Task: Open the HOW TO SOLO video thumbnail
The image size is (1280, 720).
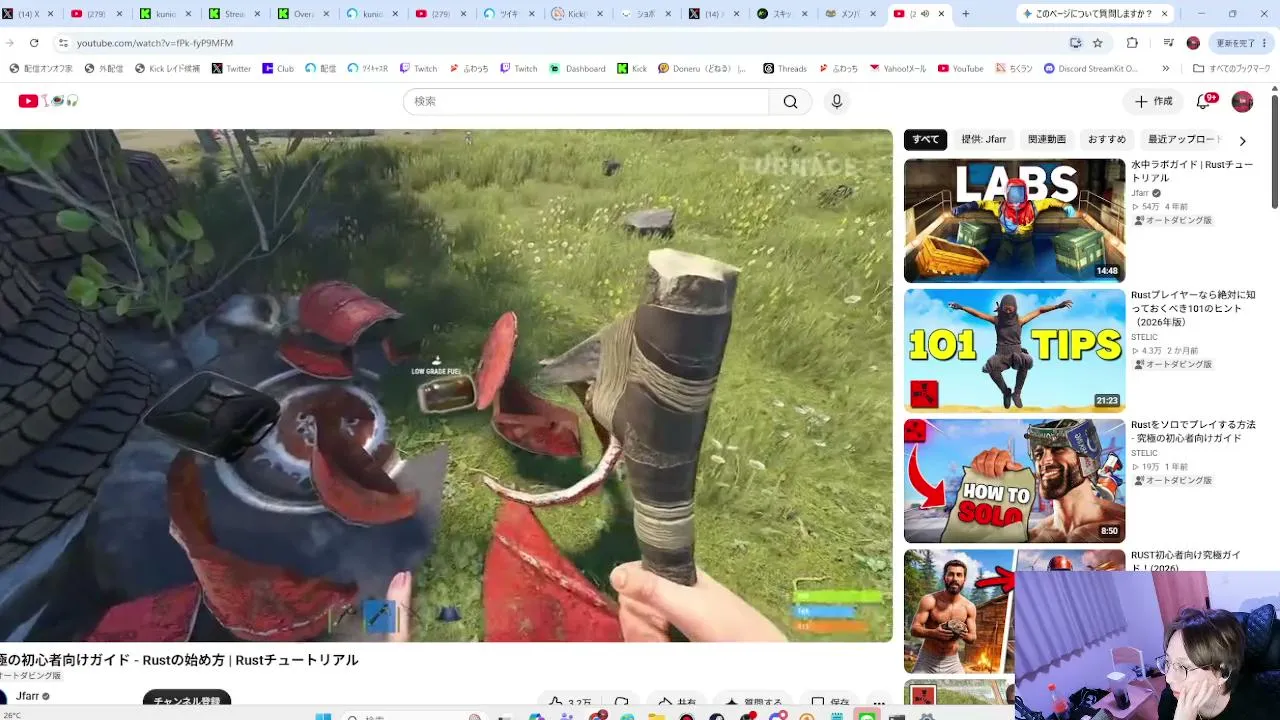Action: click(x=1014, y=481)
